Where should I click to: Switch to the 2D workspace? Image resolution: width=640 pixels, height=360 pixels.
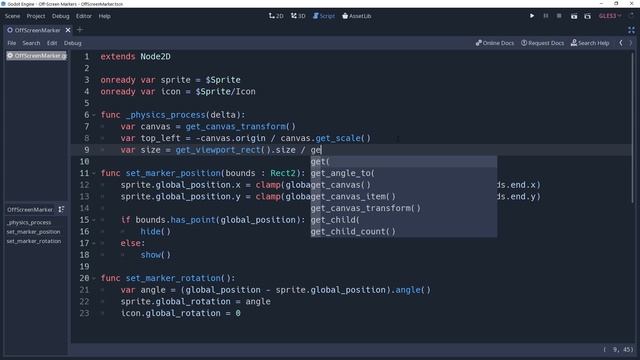(x=276, y=16)
